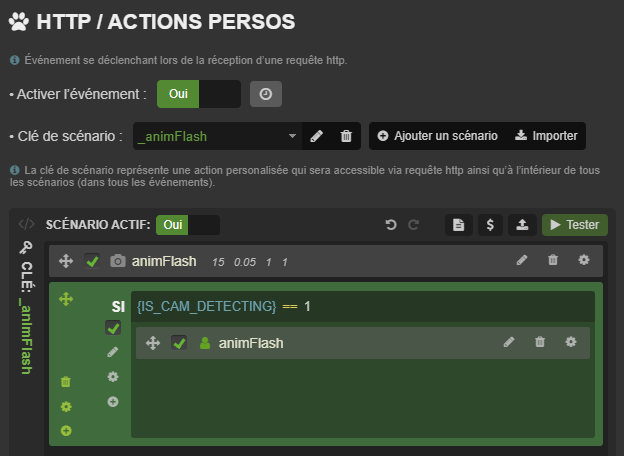Open settings gear of camera animFlash row
The image size is (624, 456).
[x=584, y=261]
